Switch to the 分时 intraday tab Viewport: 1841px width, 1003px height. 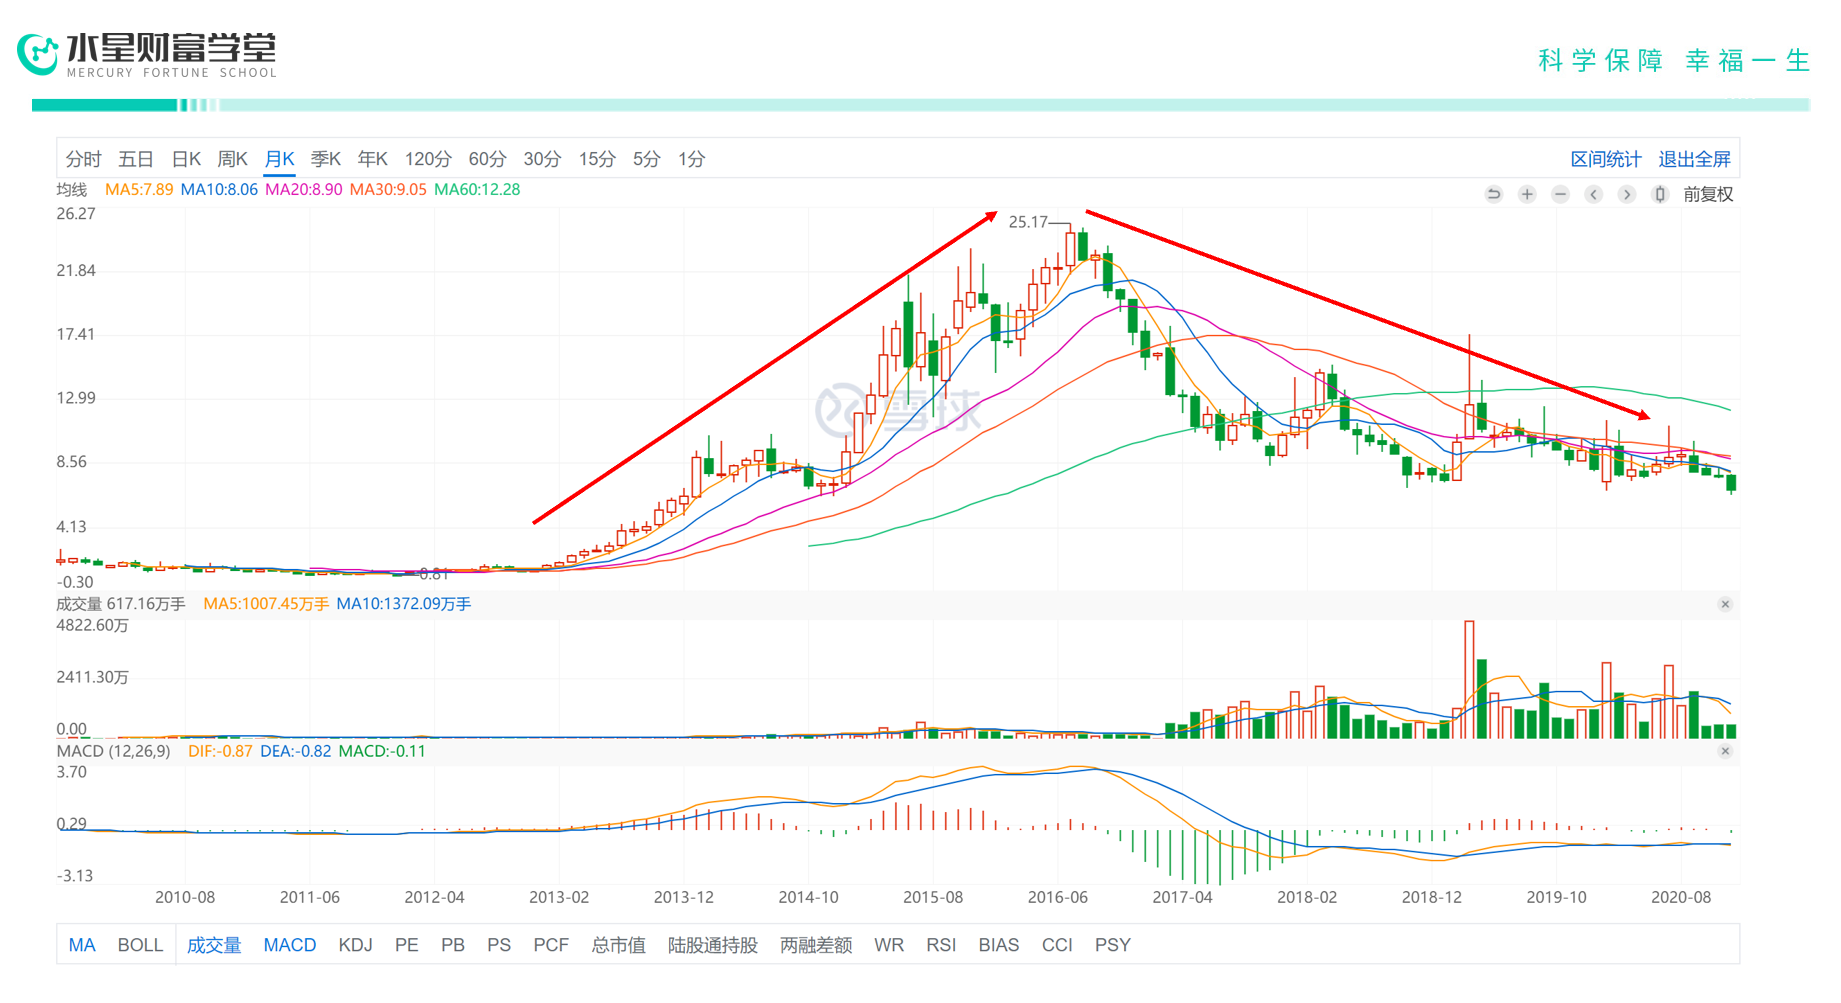tap(83, 159)
